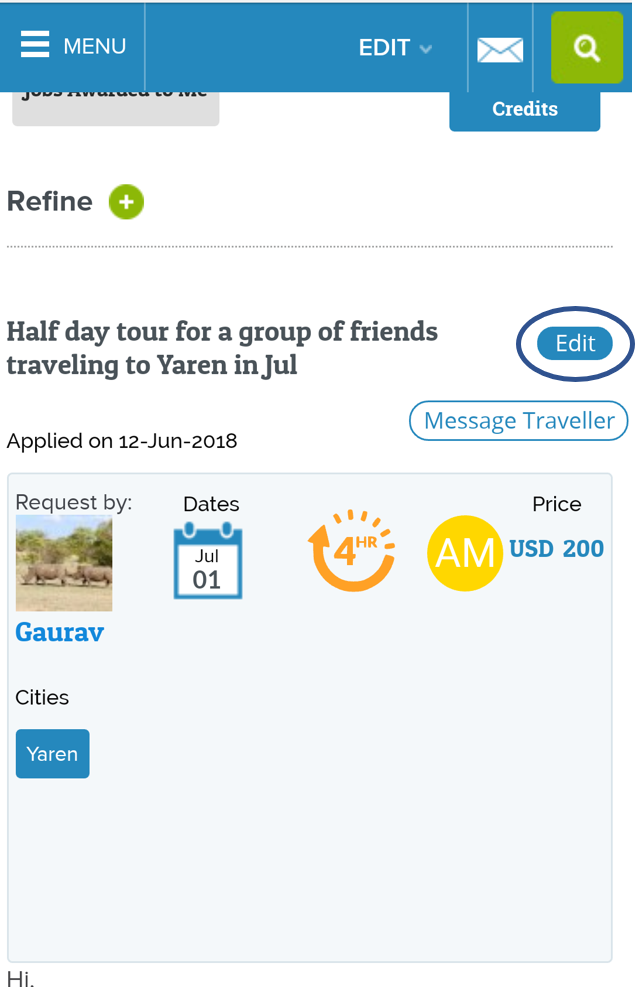The width and height of the screenshot is (635, 987).
Task: Click the USD 200 price
Action: (557, 548)
